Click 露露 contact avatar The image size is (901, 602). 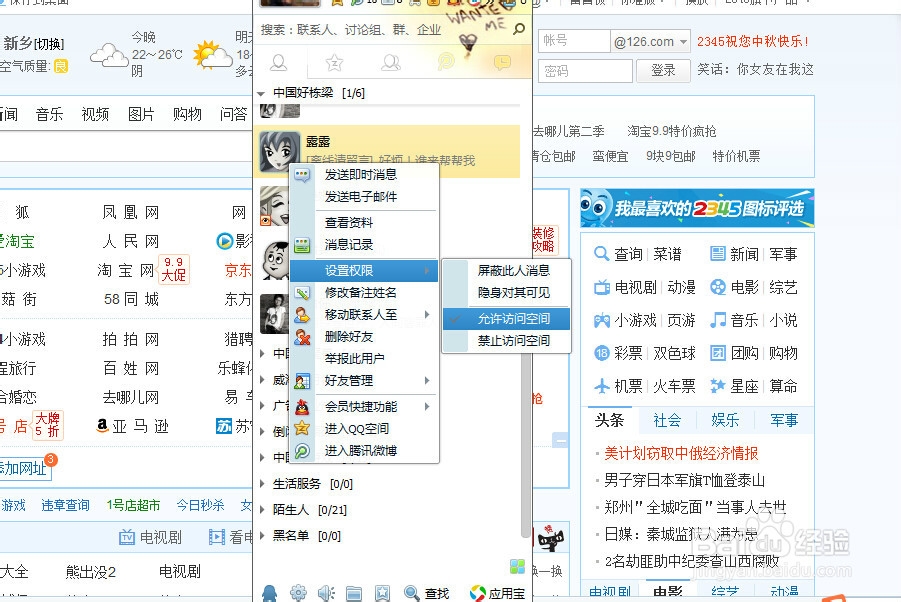click(280, 152)
